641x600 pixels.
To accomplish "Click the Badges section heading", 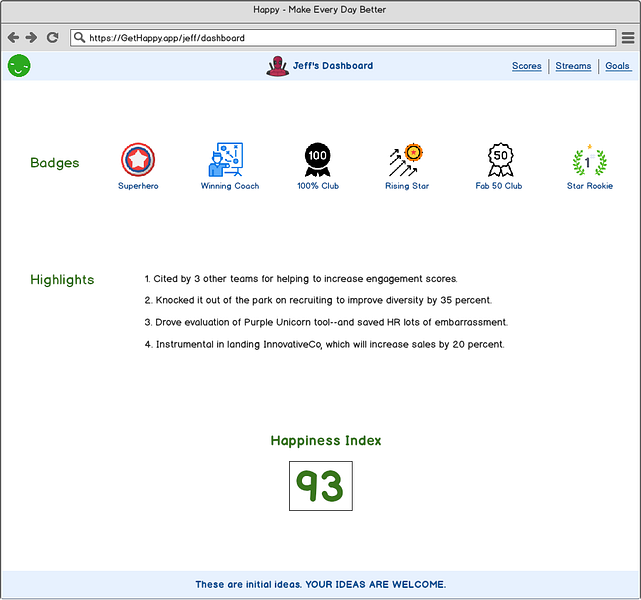I will (54, 163).
